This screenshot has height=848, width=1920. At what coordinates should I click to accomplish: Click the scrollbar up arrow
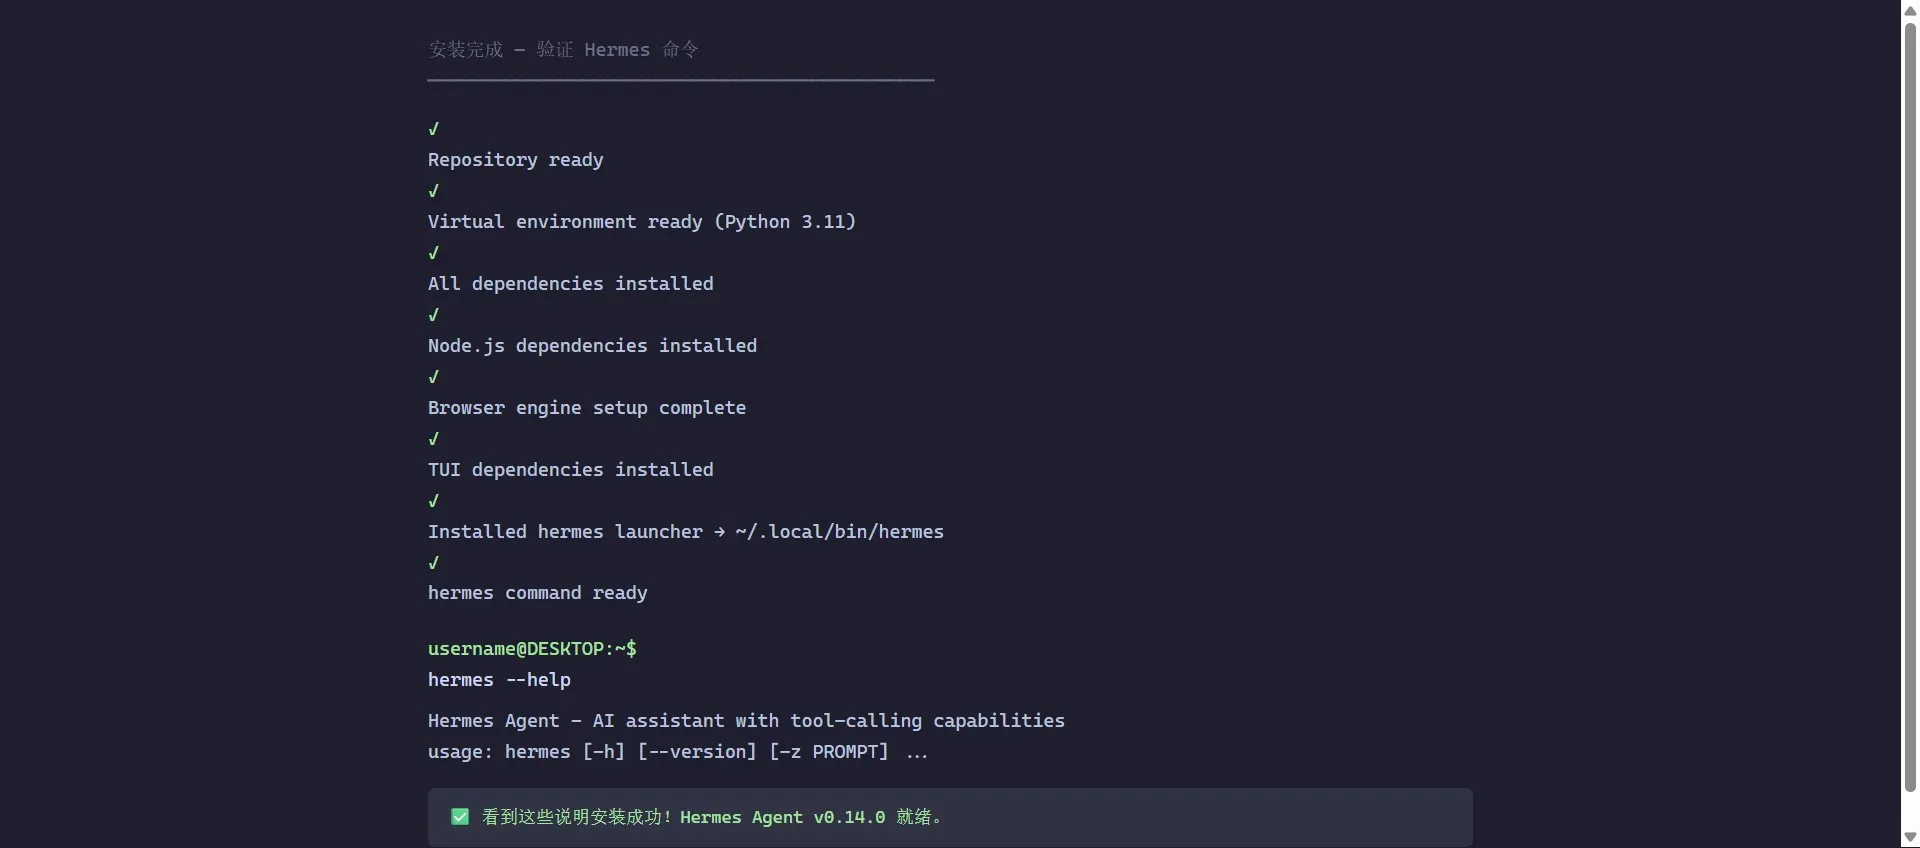point(1910,9)
